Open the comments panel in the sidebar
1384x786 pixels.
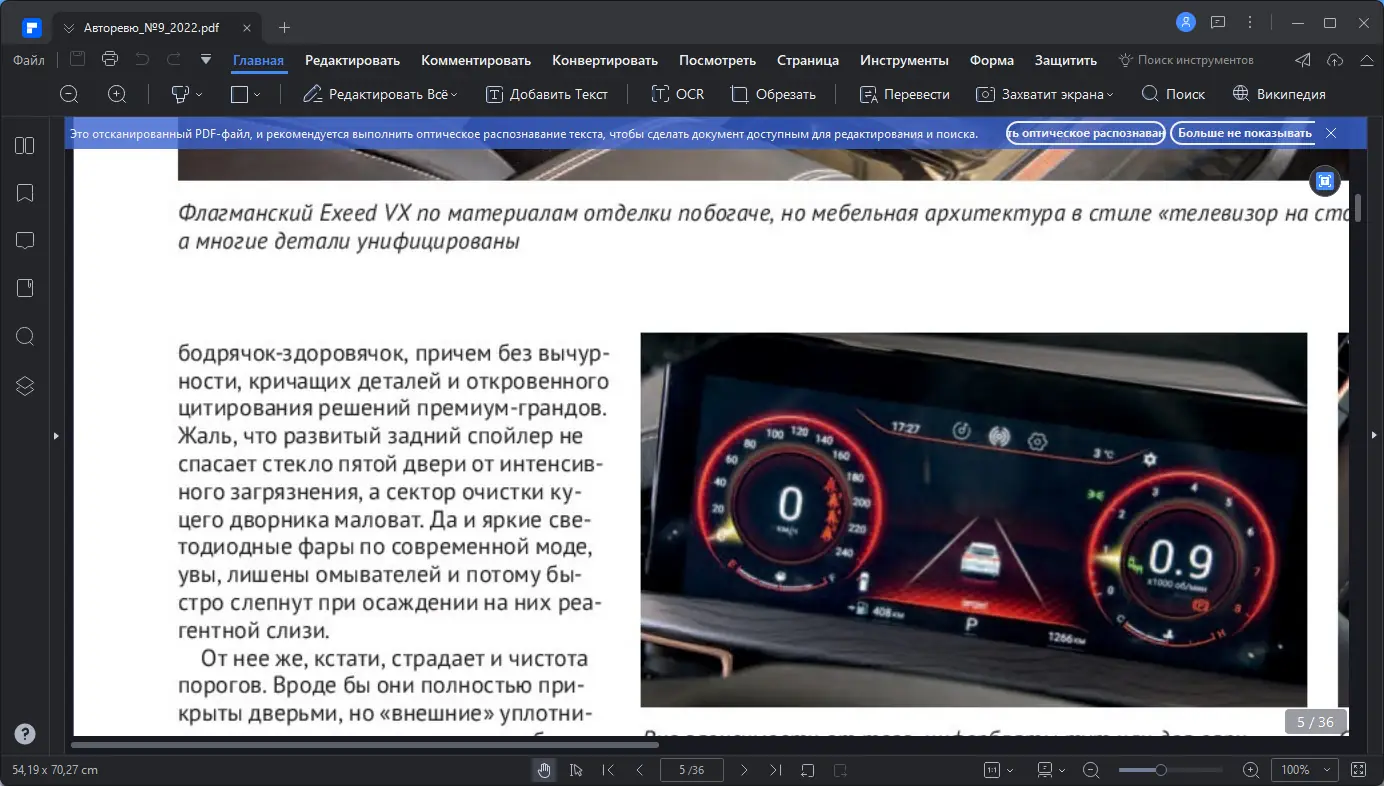tap(25, 241)
